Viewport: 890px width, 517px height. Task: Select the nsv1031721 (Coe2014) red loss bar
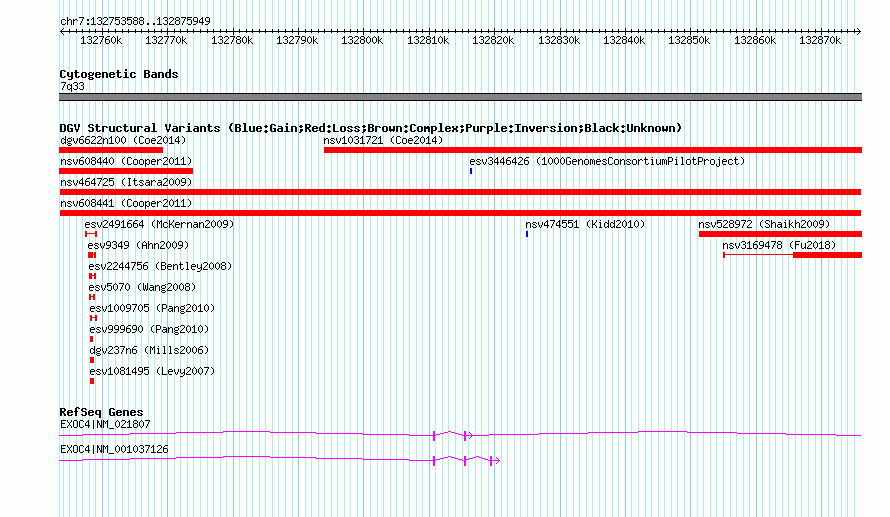pyautogui.click(x=593, y=150)
